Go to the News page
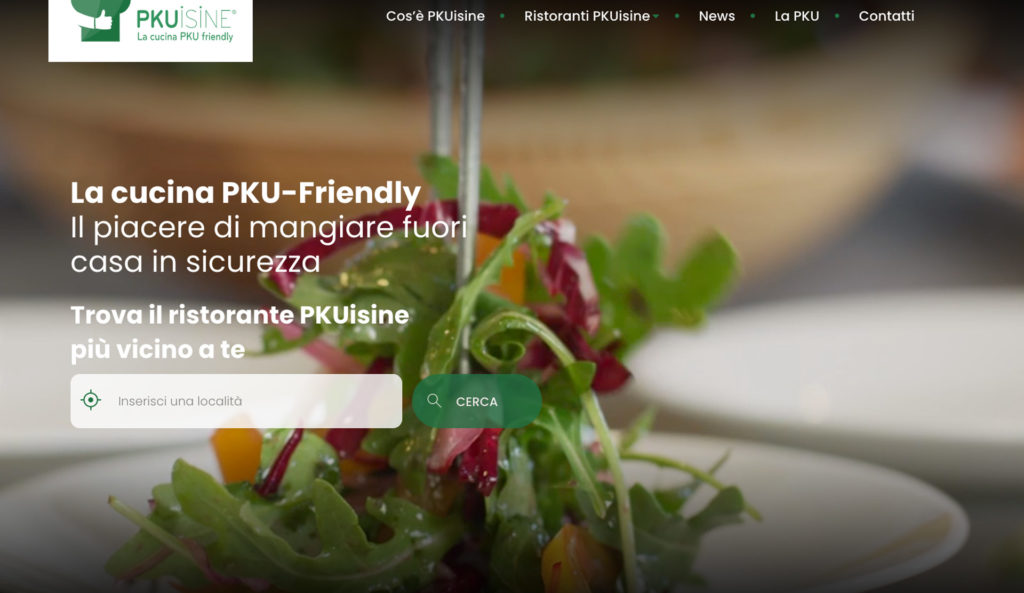 click(x=716, y=16)
